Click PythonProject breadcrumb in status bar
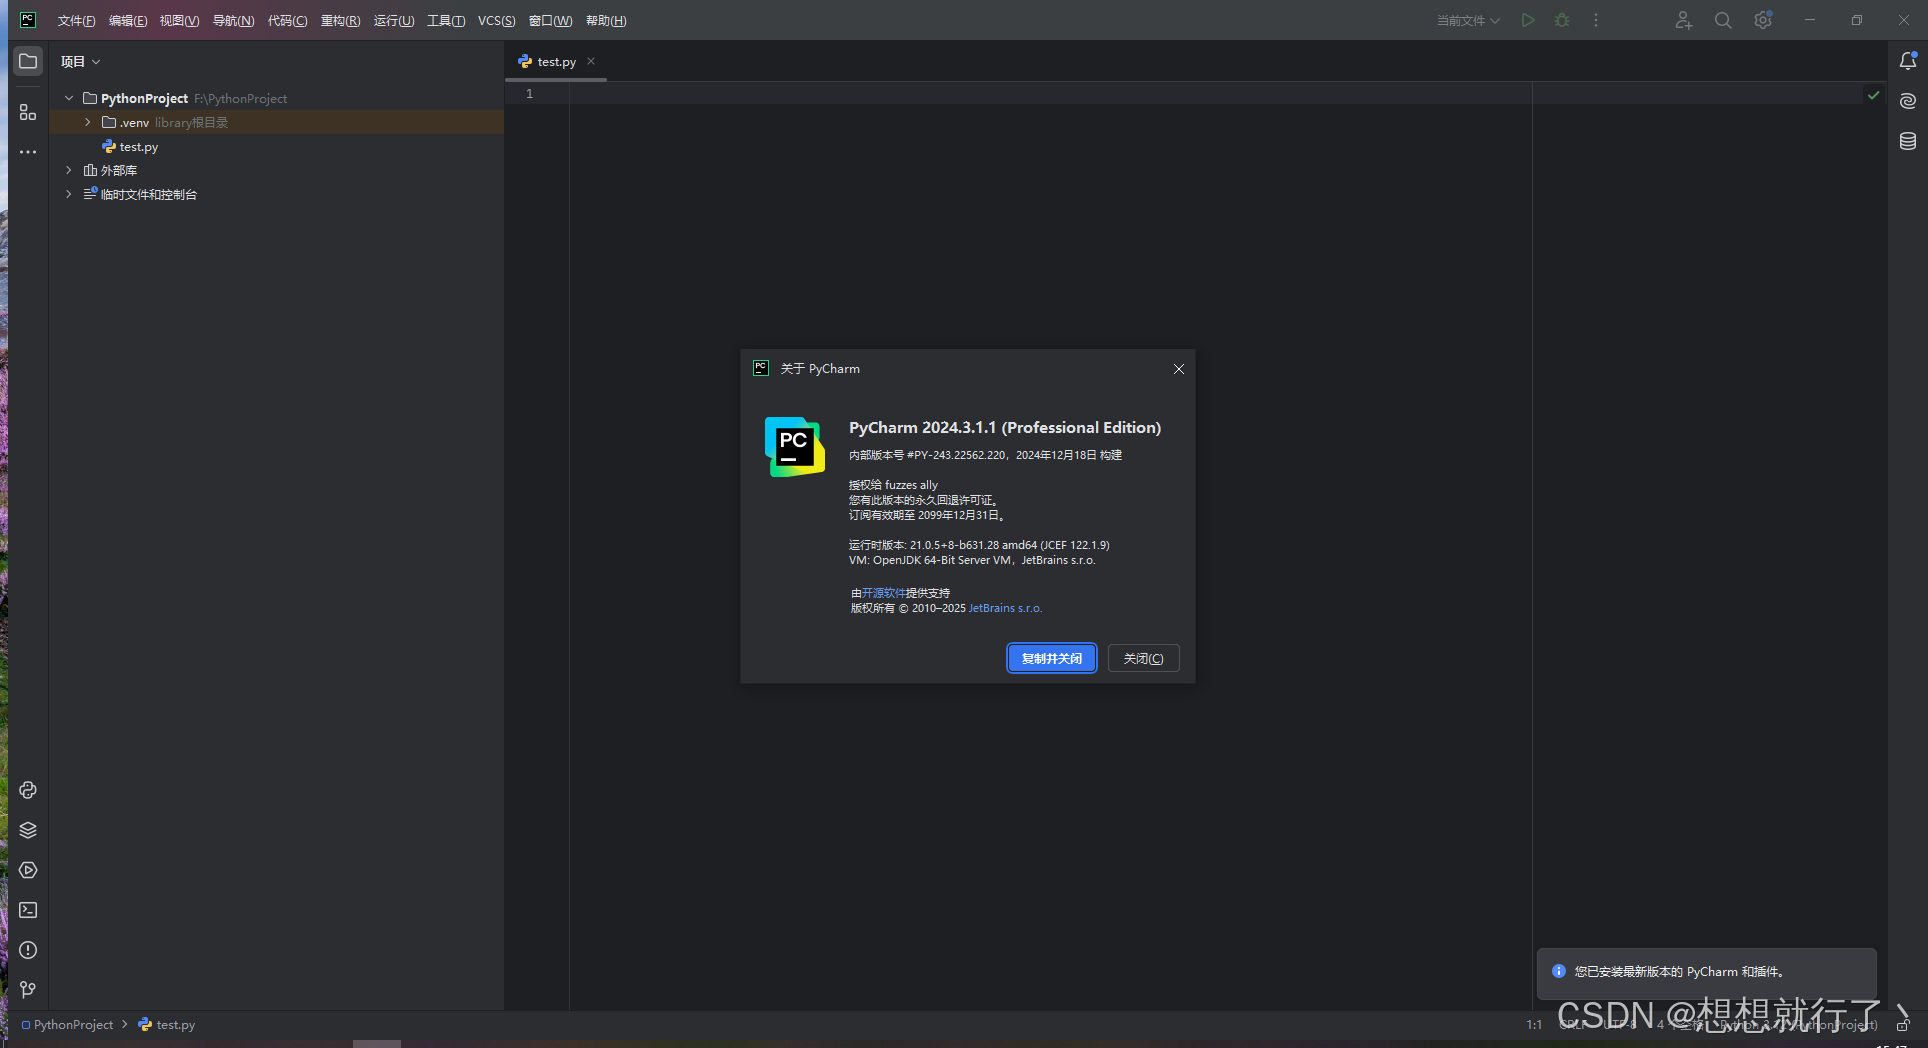Screen dimensions: 1928x1048 [67, 1025]
